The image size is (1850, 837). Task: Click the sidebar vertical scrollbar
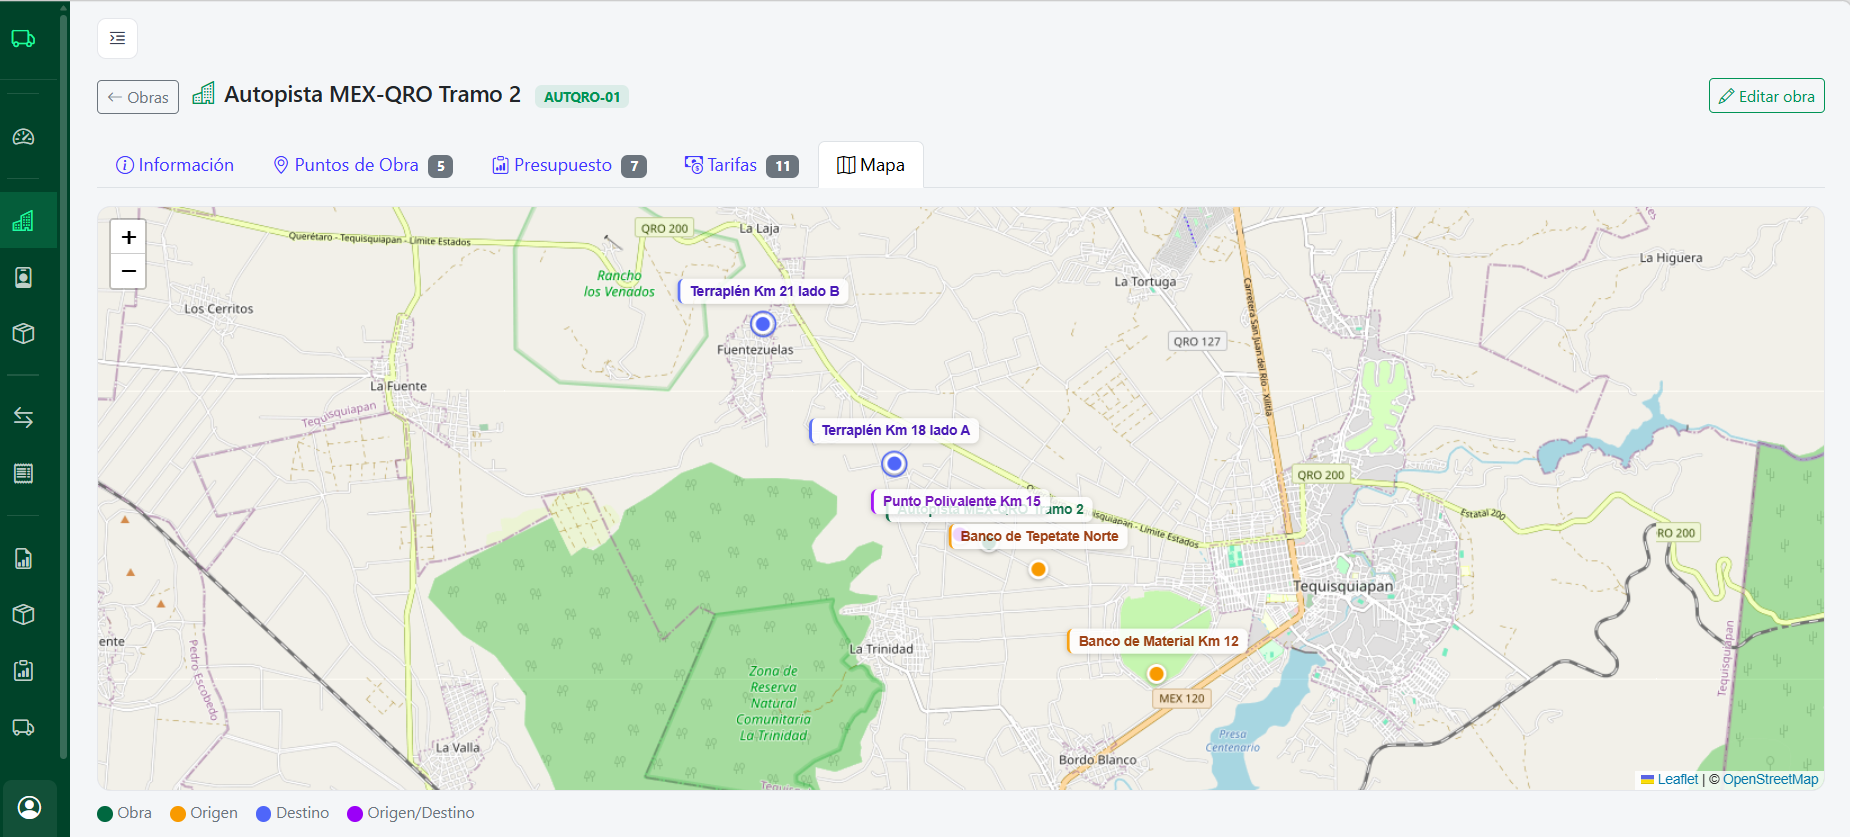[x=64, y=385]
